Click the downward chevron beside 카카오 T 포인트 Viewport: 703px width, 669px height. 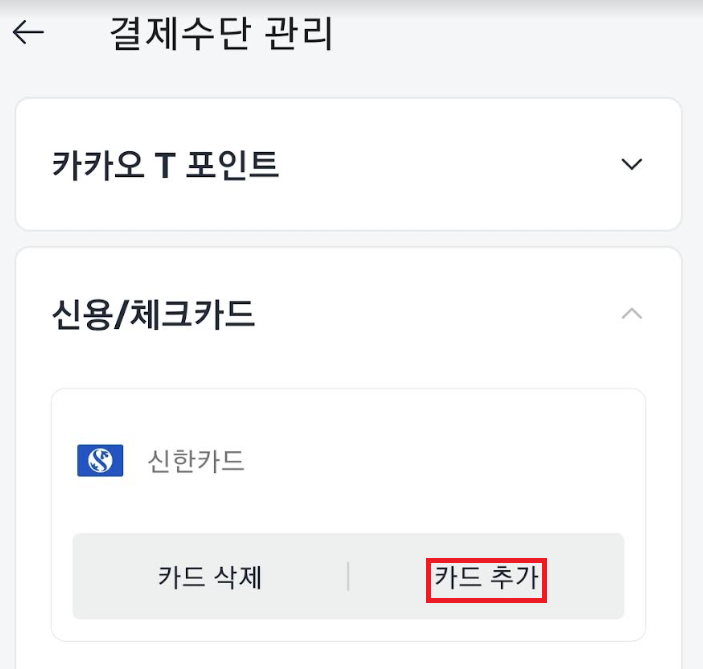coord(632,164)
